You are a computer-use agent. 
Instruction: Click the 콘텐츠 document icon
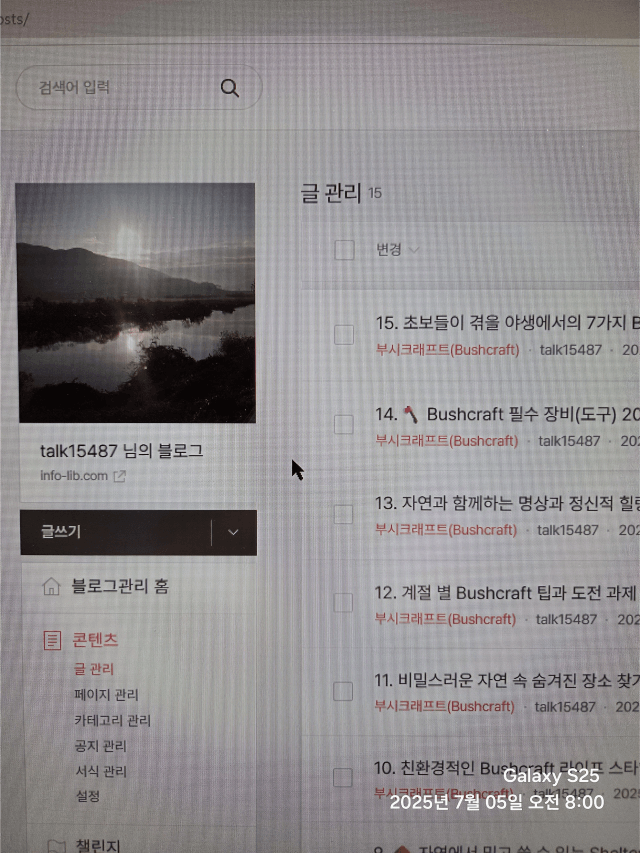tap(52, 640)
